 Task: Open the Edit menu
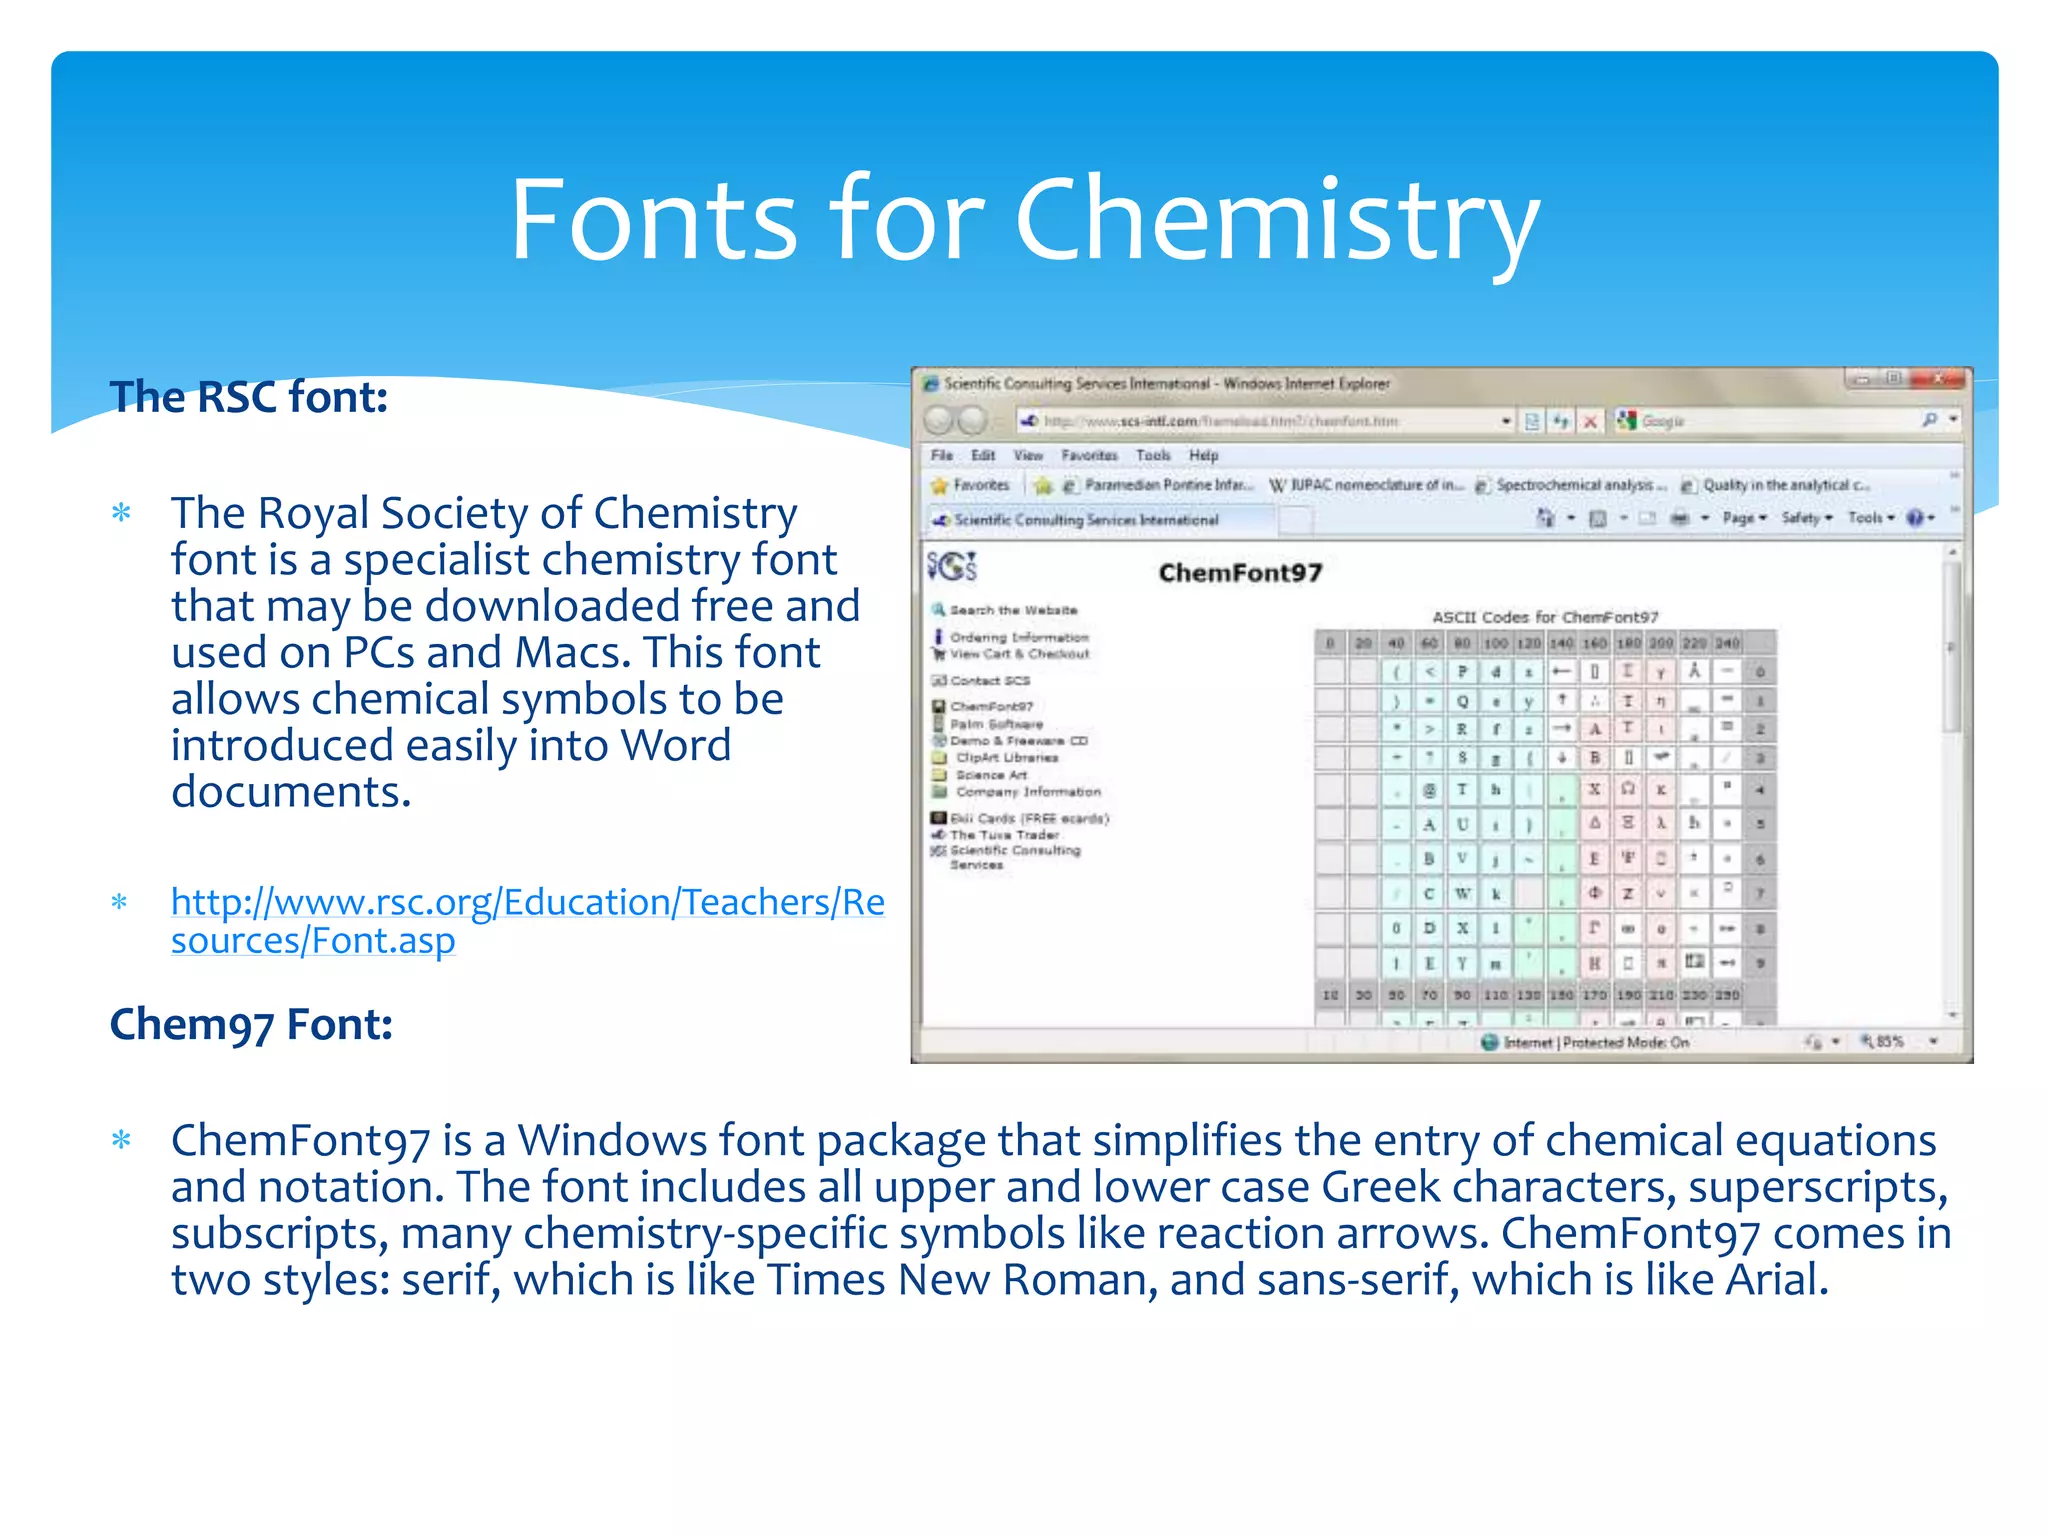click(983, 455)
